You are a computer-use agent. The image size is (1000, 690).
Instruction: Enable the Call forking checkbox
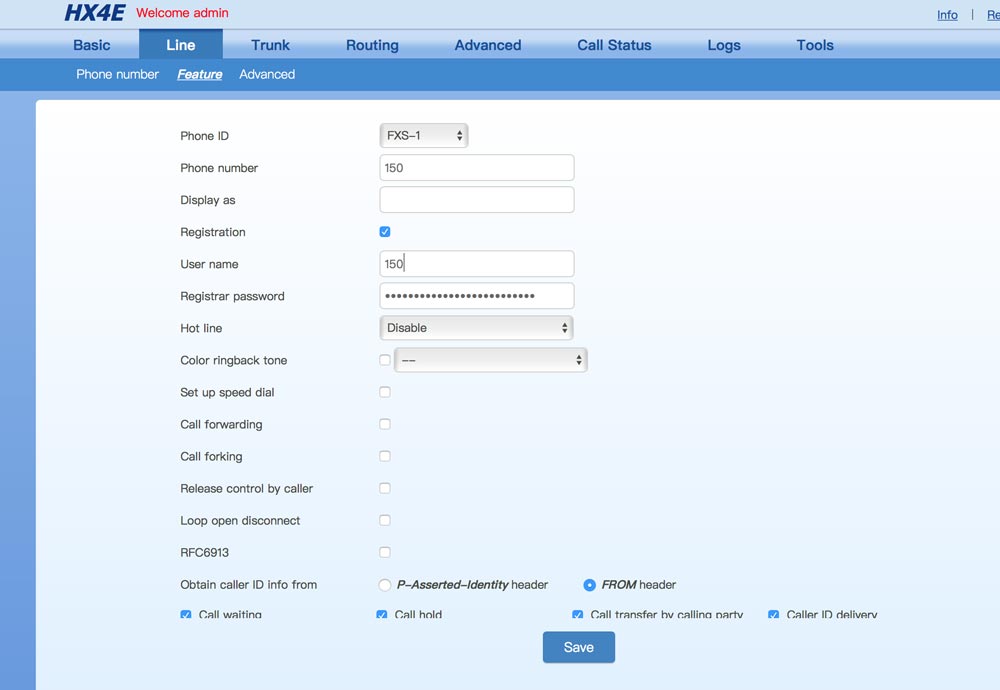pos(385,456)
